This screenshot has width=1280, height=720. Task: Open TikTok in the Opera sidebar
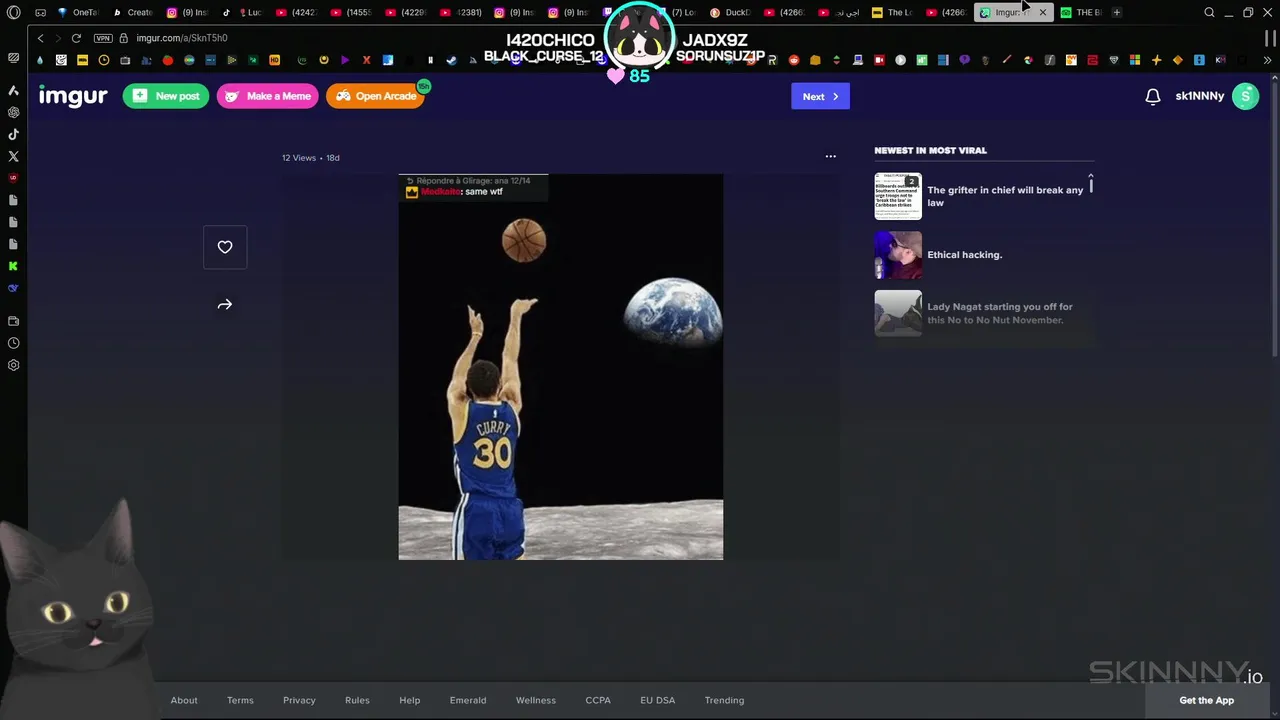coord(13,134)
